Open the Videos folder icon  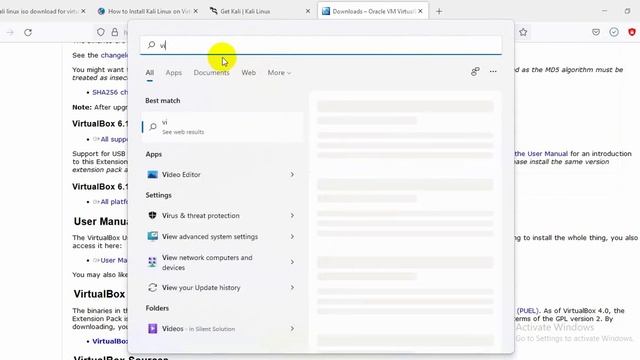click(152, 329)
